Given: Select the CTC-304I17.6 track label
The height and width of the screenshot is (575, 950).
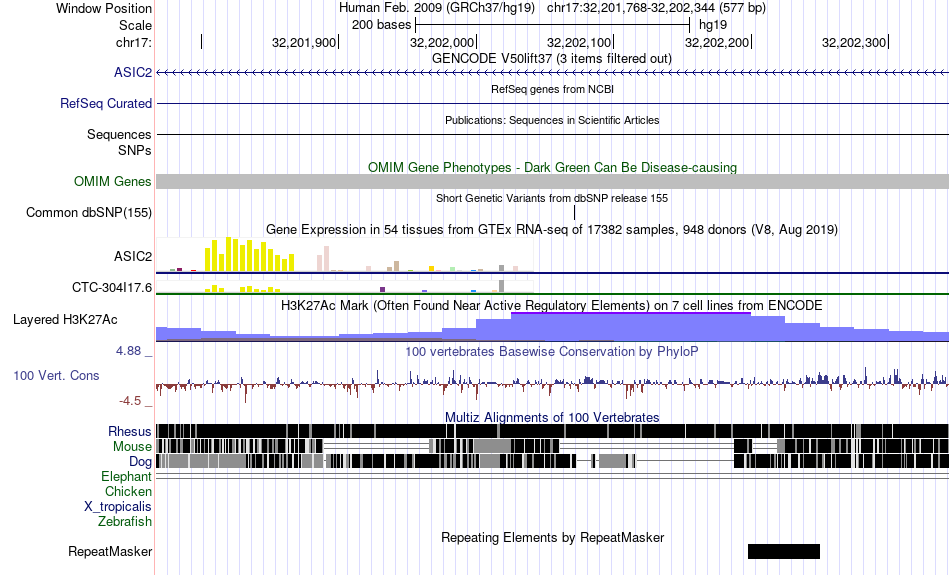Looking at the screenshot, I should click(112, 287).
